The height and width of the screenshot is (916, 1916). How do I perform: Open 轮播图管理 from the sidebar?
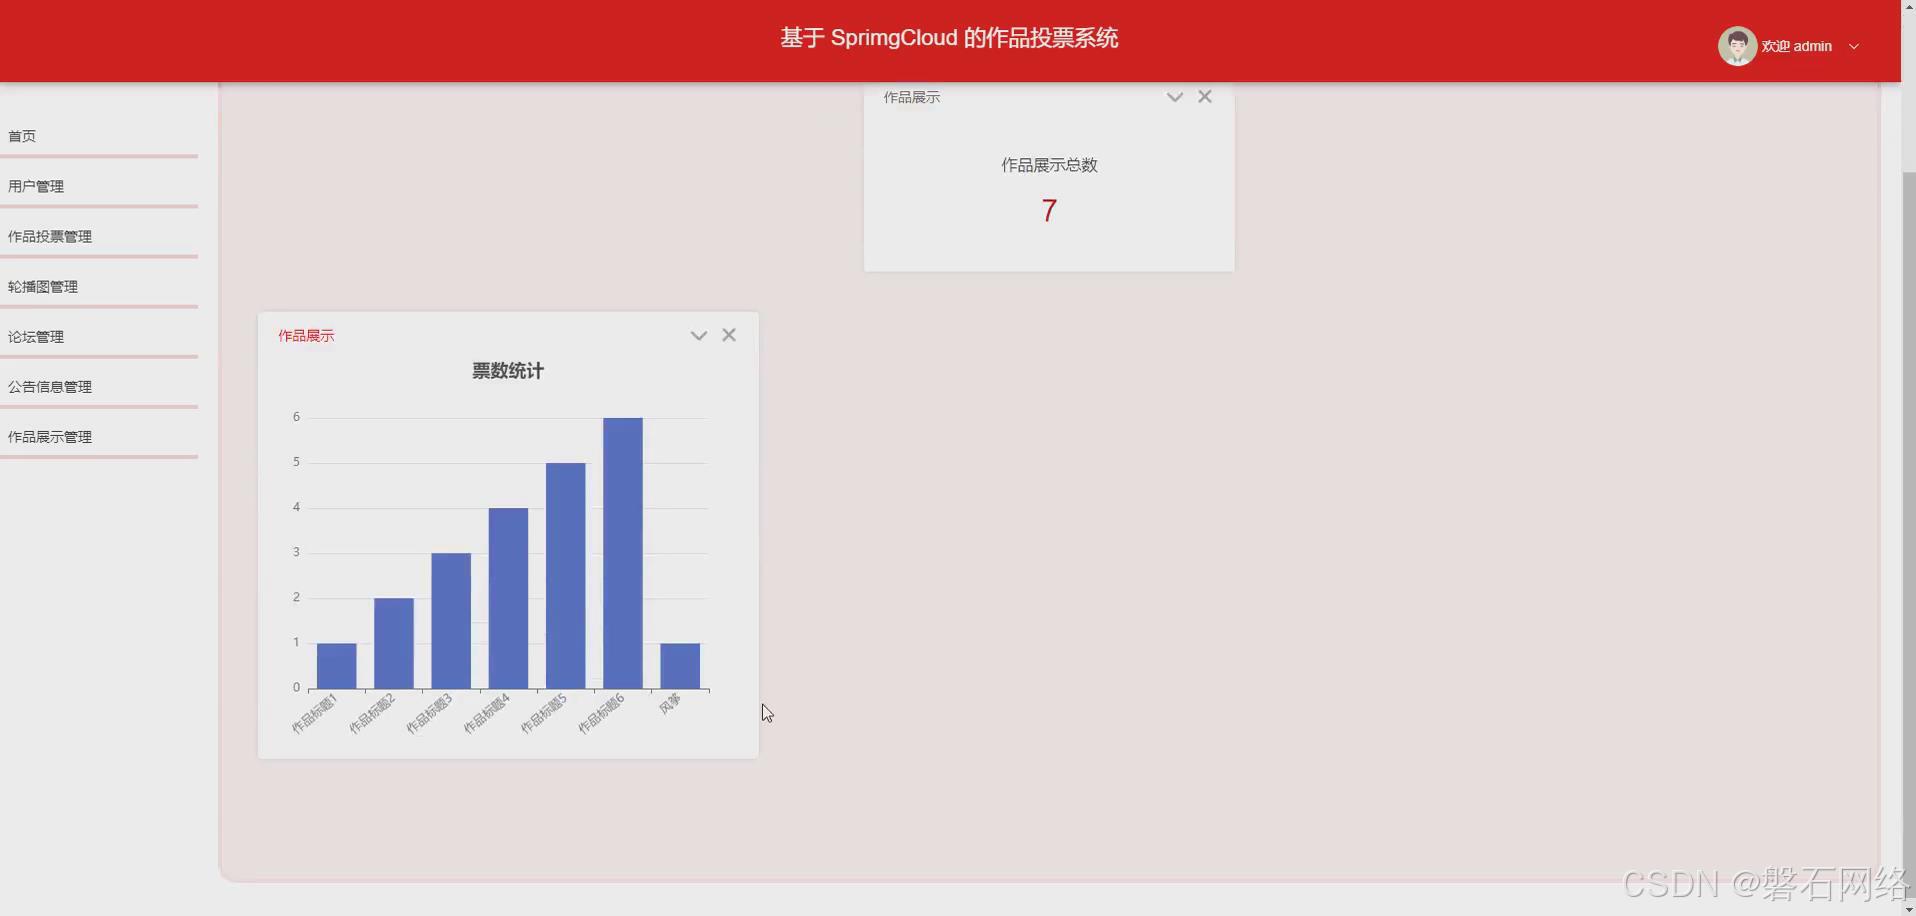point(43,286)
